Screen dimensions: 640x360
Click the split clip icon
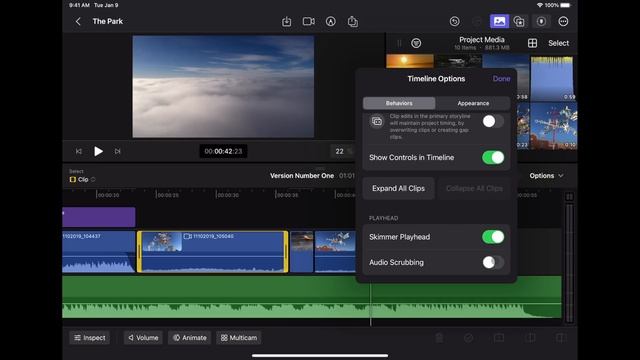pos(531,338)
